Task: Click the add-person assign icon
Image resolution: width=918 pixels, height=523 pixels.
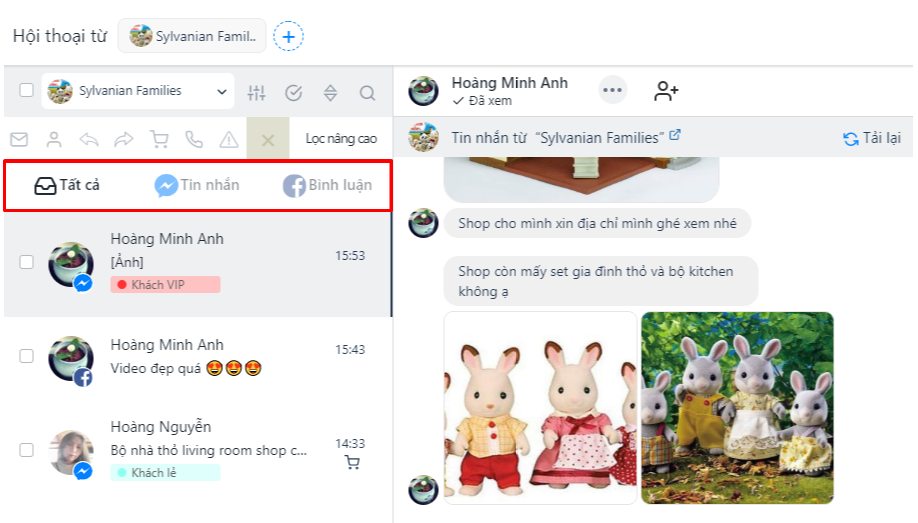Action: click(666, 91)
